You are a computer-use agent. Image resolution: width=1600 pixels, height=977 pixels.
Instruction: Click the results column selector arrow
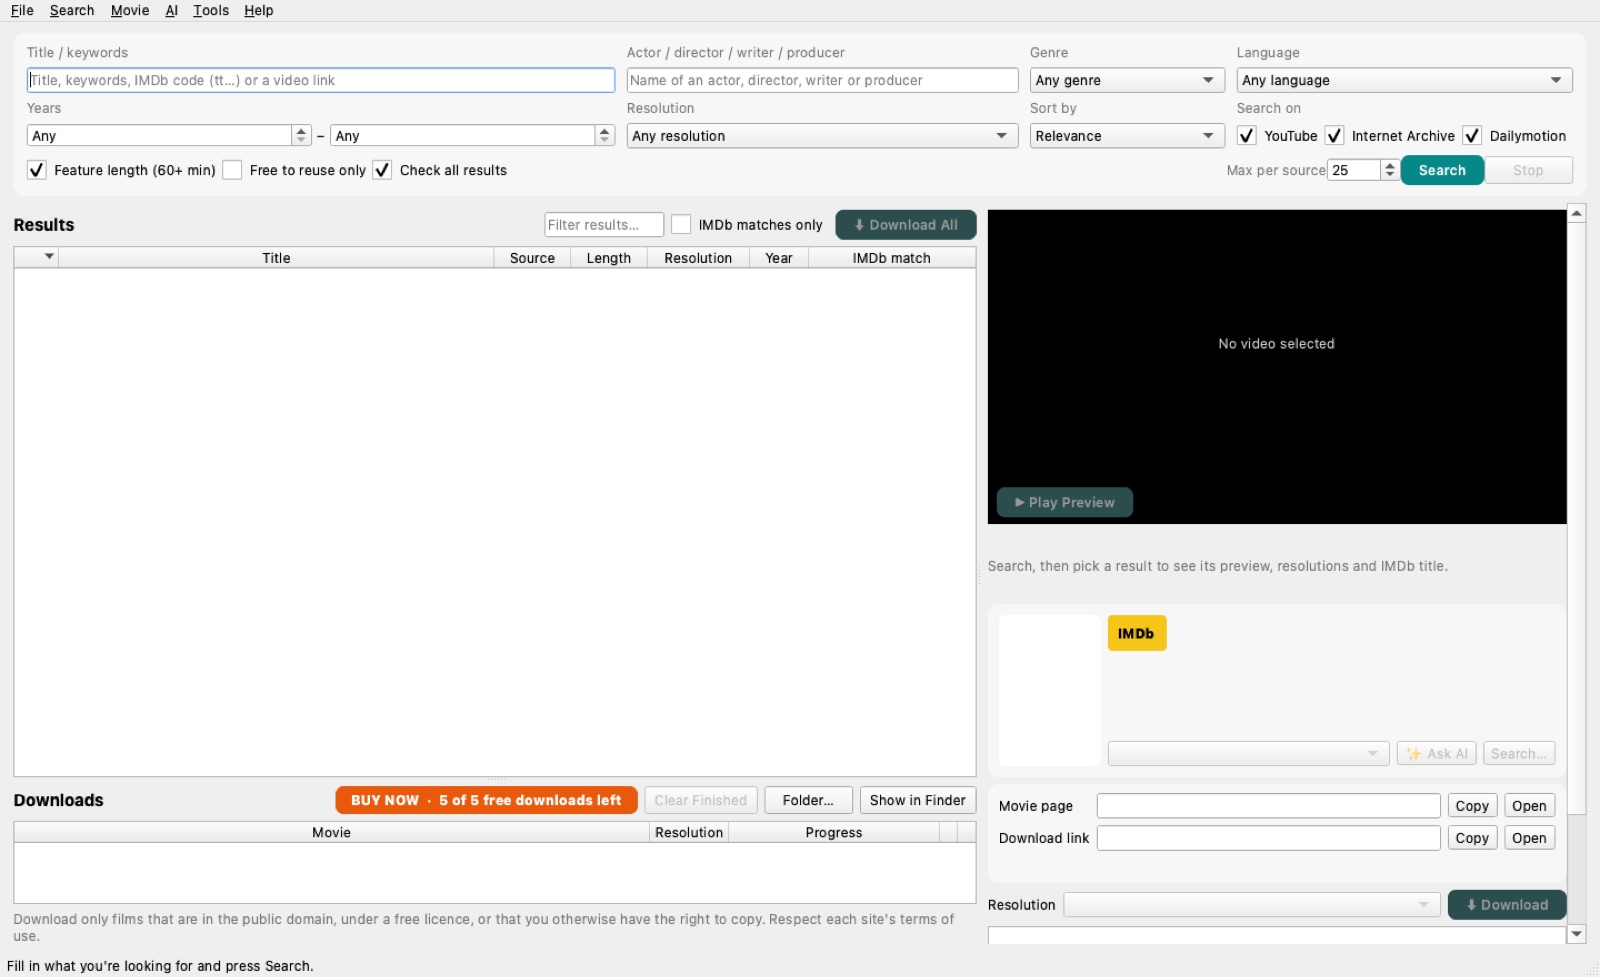click(49, 257)
